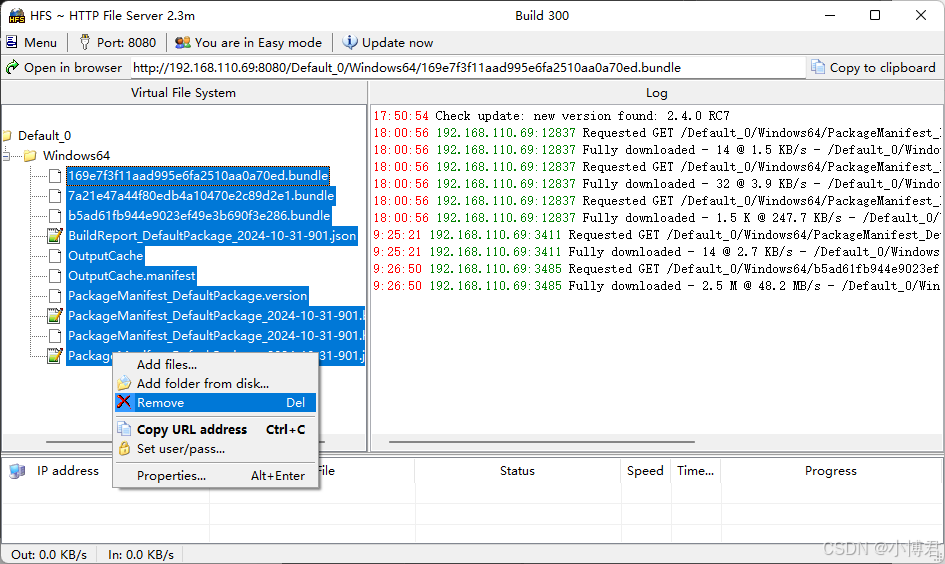The image size is (945, 564).
Task: Select b5ad61fb944e9023ef49e3b690f3e286.bundle file
Action: 199,215
